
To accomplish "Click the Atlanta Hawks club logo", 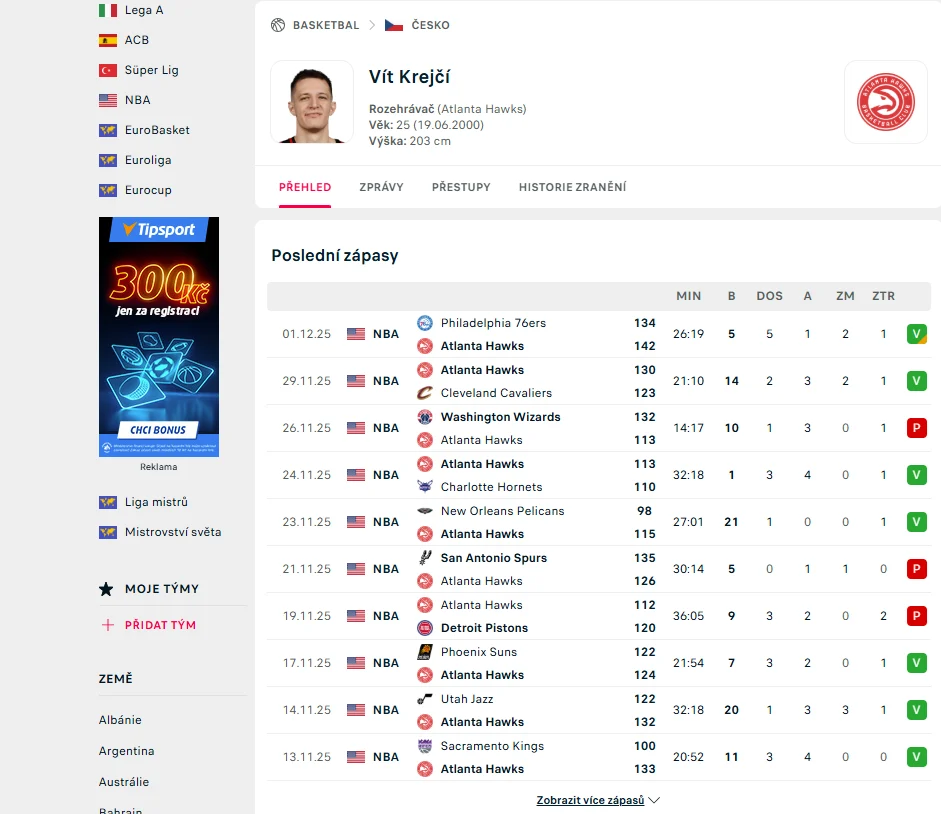I will 885,102.
